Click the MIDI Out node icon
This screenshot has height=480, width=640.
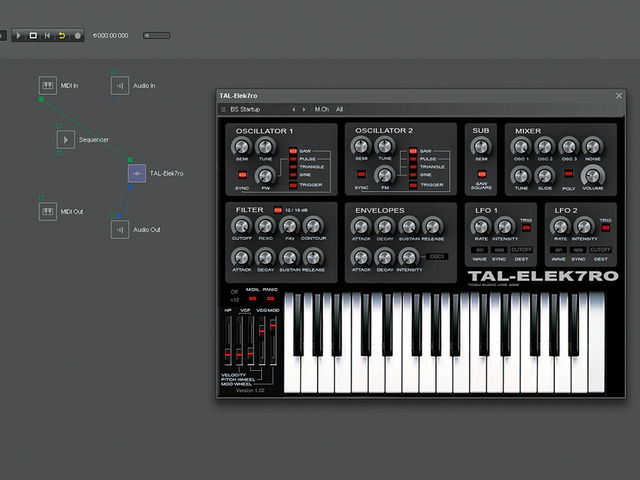(48, 211)
